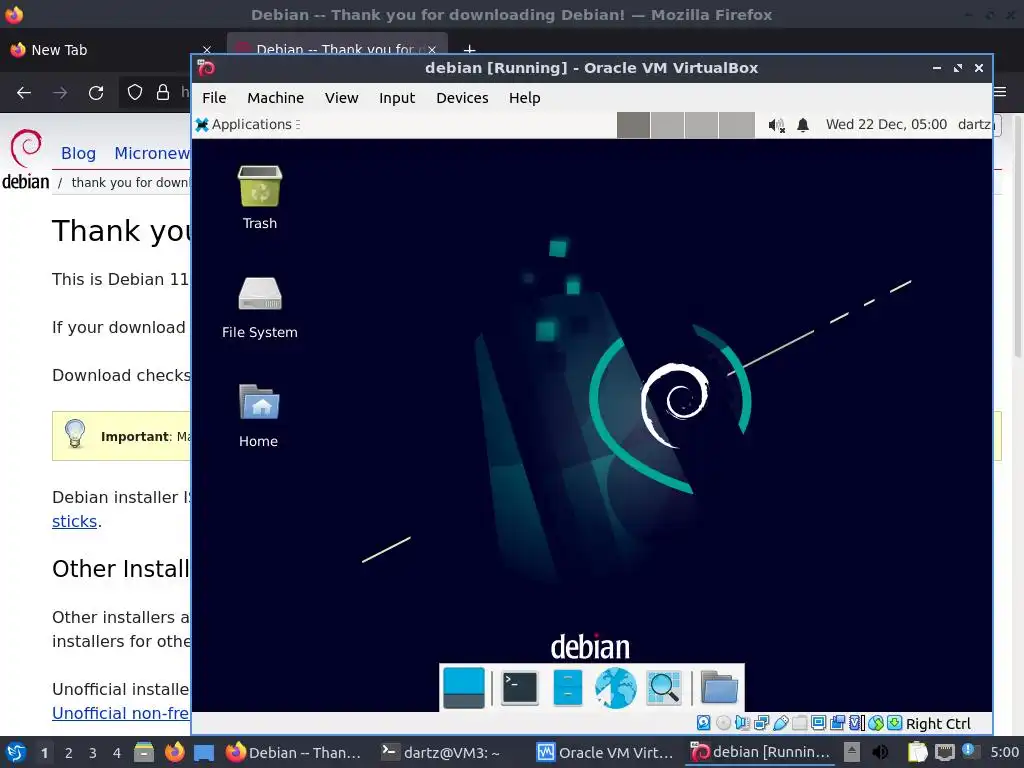Click muted volume icon in guest panel
Image resolution: width=1024 pixels, height=768 pixels.
[776, 125]
